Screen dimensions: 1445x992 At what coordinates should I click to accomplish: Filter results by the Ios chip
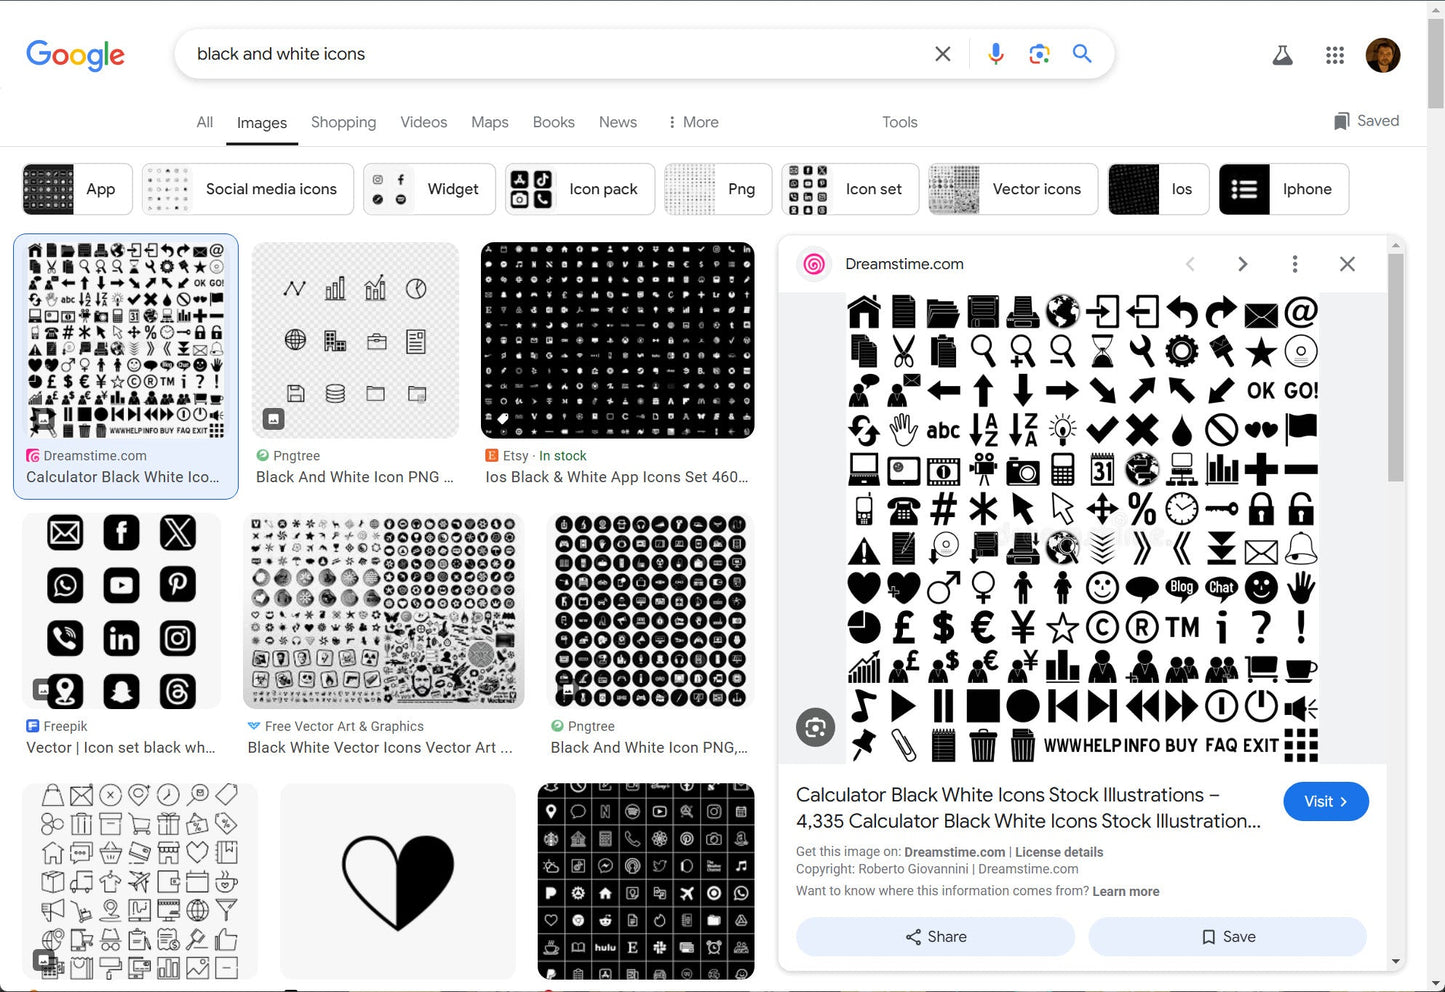[x=1159, y=189]
